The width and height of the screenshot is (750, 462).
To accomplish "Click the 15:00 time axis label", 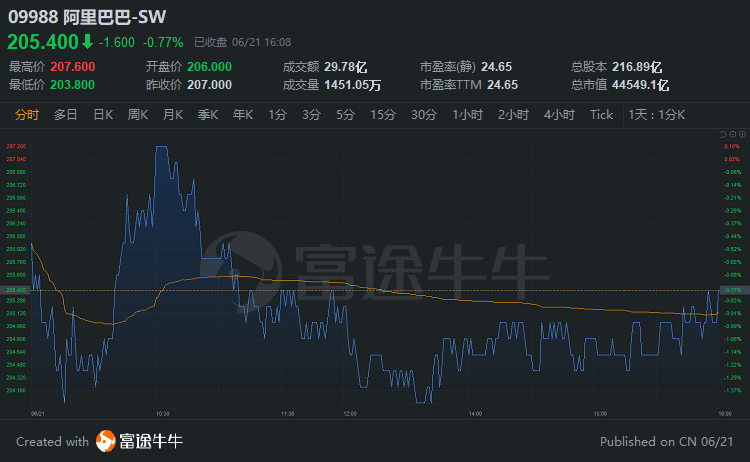I will point(600,414).
